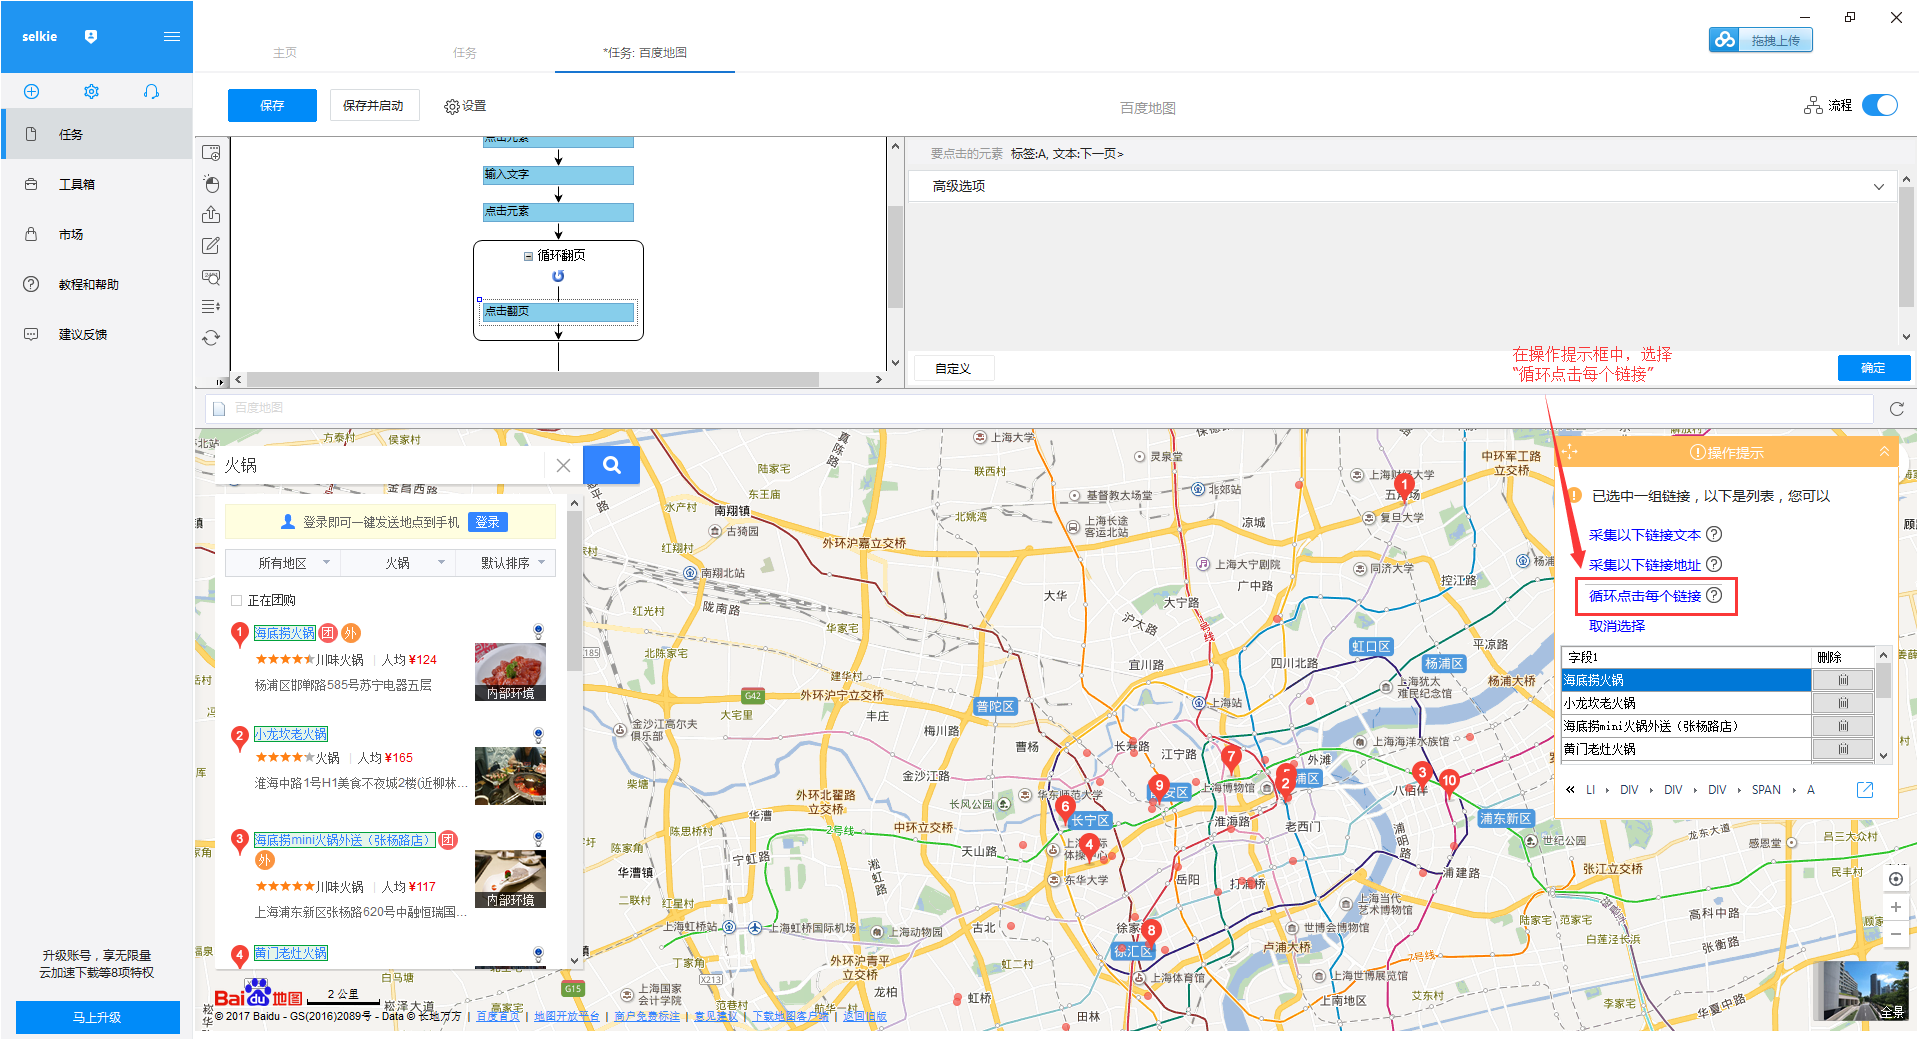This screenshot has height=1040, width=1920.
Task: Toggle the 流程 switch
Action: click(1880, 105)
